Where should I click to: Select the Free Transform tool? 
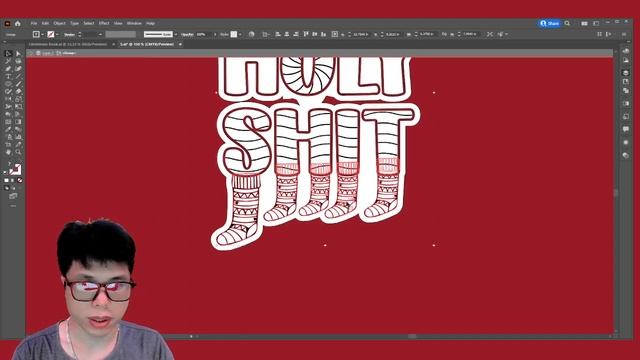[18, 107]
